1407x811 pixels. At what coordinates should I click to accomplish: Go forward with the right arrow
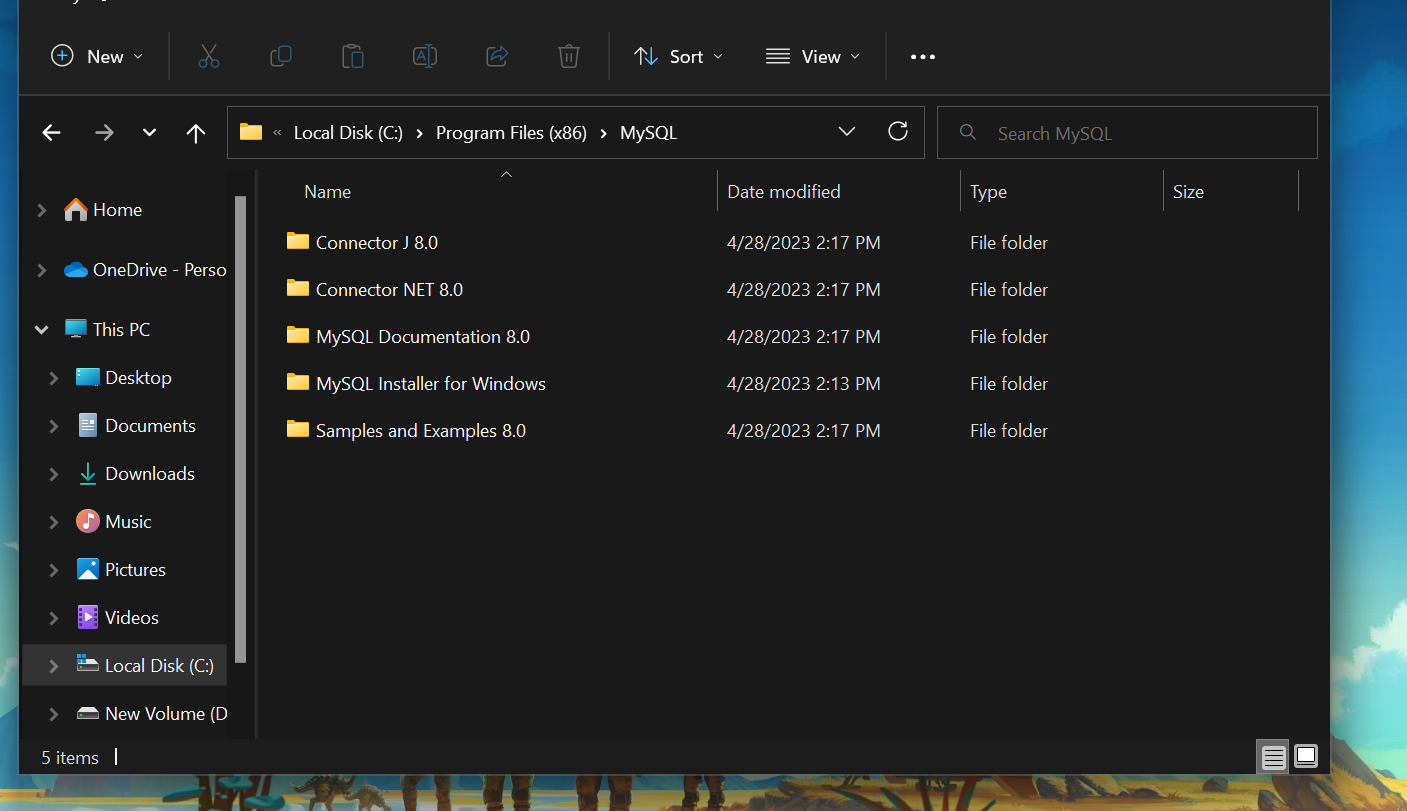click(x=104, y=133)
